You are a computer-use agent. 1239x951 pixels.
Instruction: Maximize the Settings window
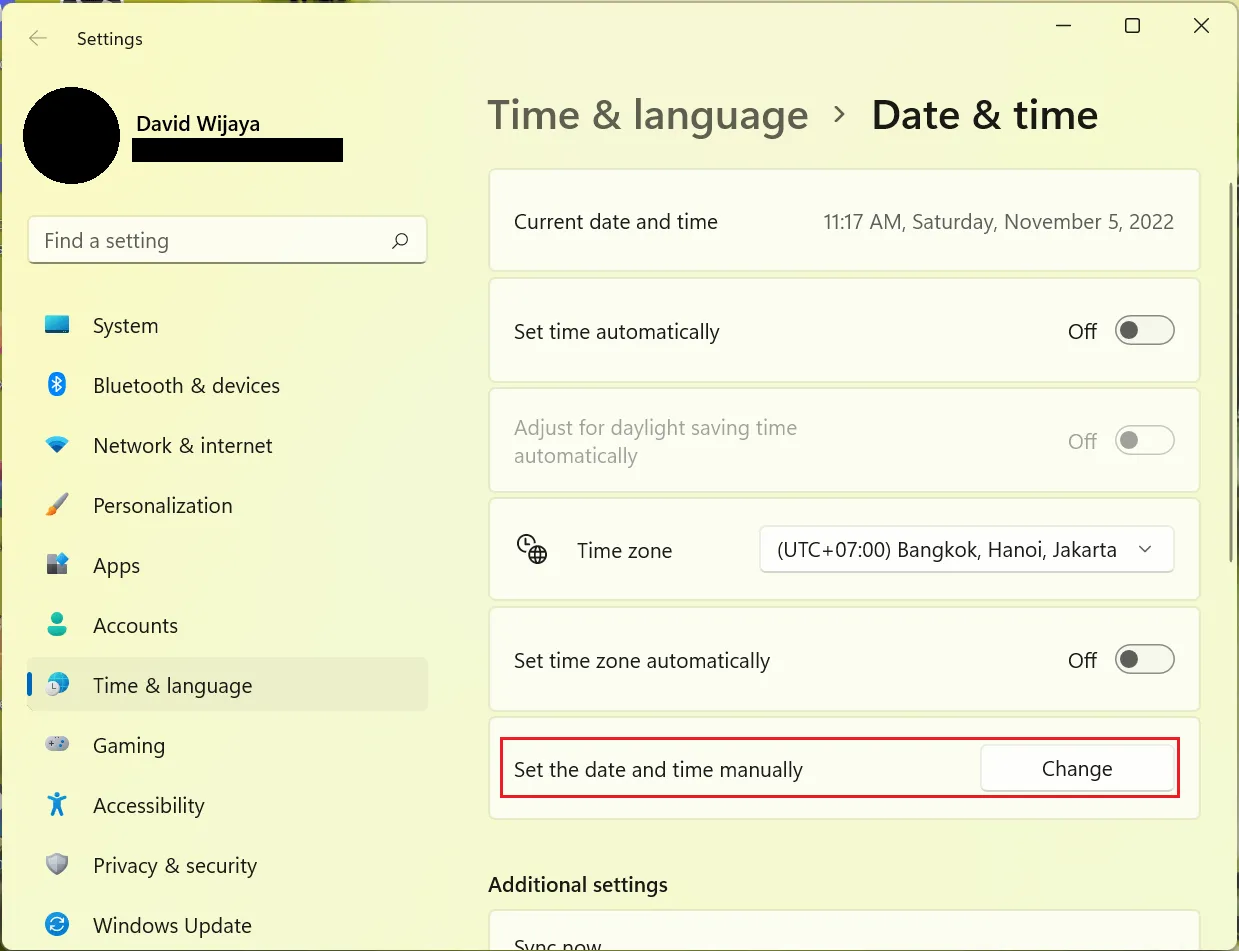point(1132,27)
